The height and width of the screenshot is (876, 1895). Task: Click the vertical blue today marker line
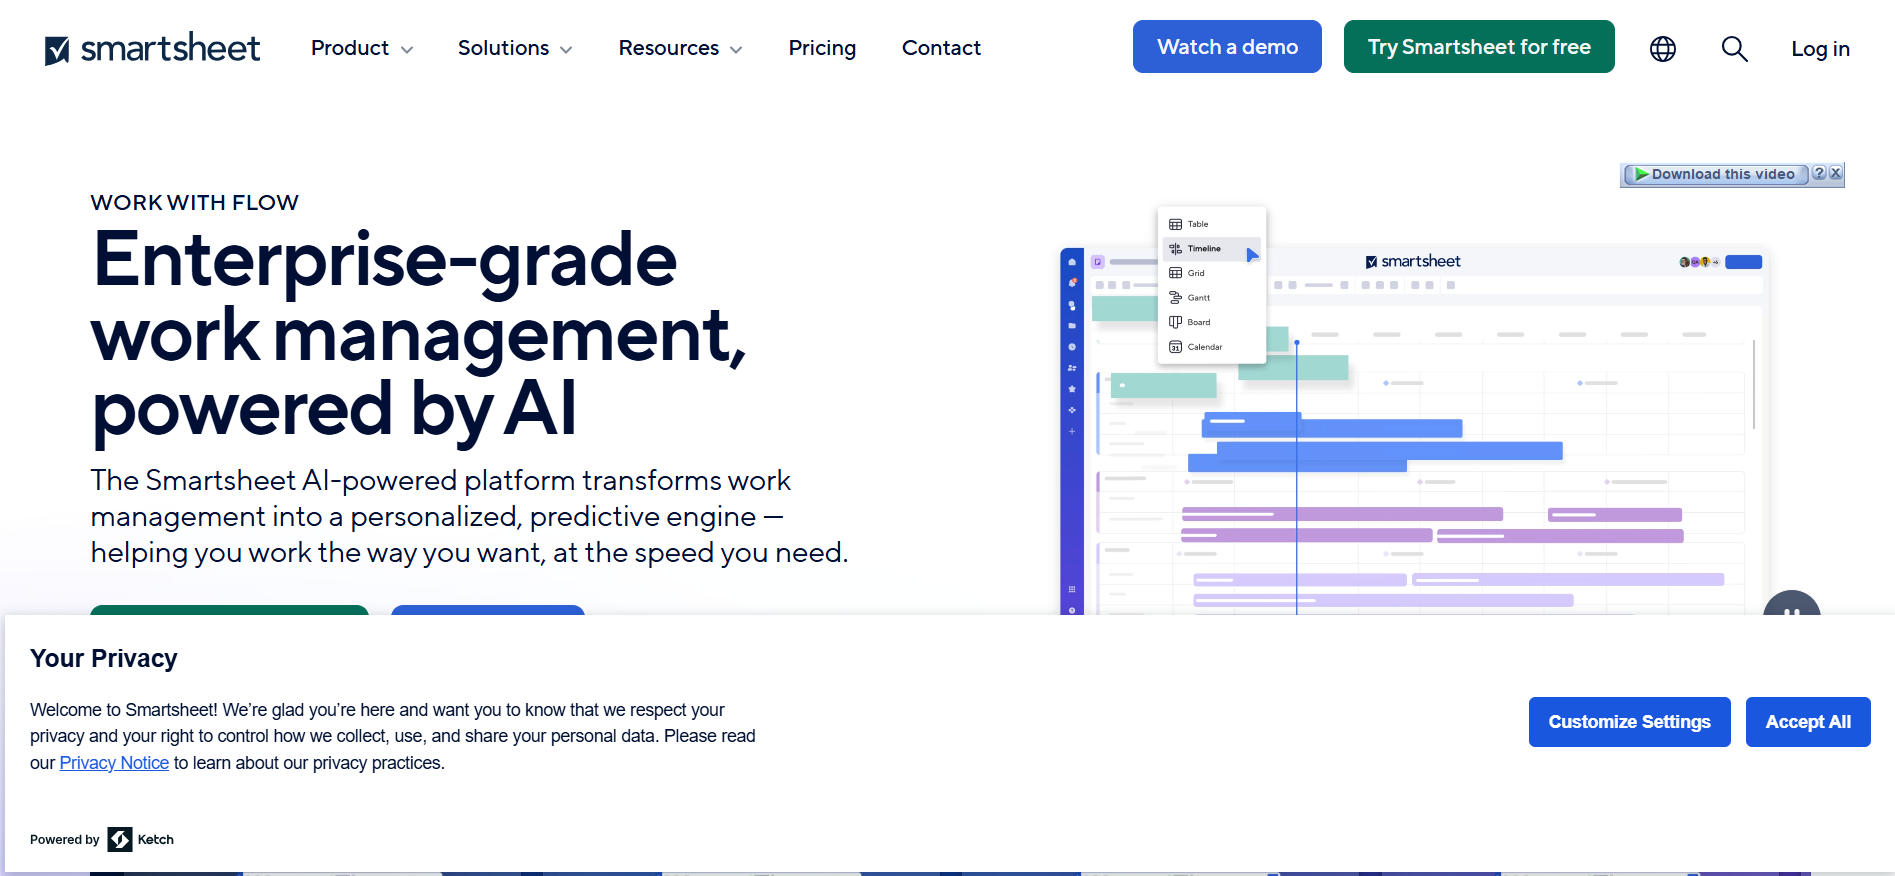(x=1297, y=480)
